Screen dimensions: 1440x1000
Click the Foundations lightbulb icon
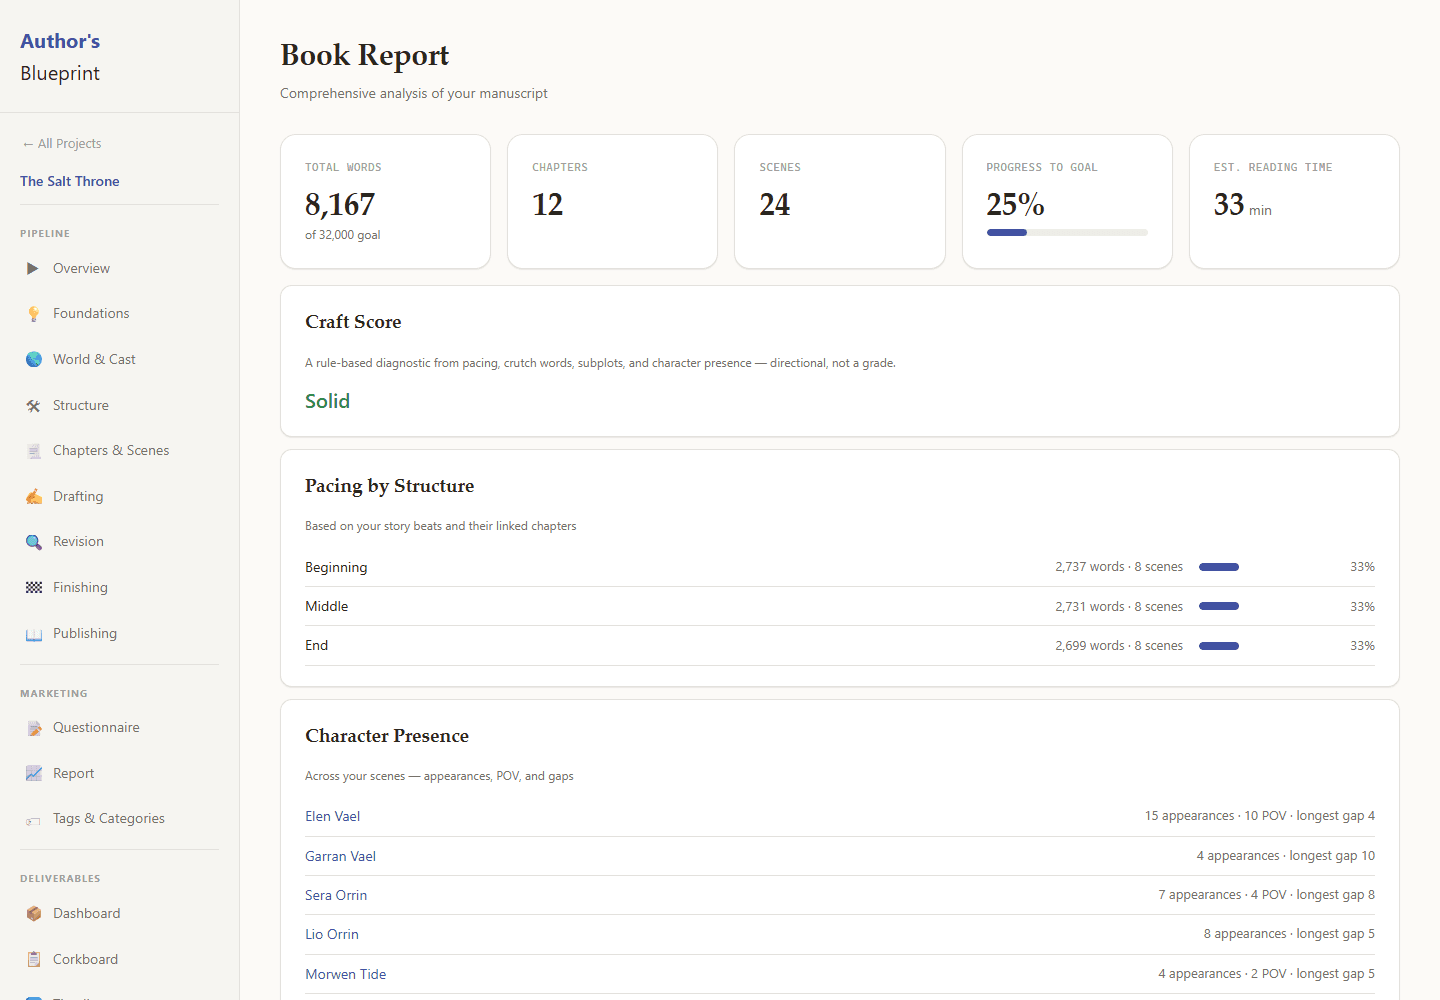pyautogui.click(x=33, y=314)
